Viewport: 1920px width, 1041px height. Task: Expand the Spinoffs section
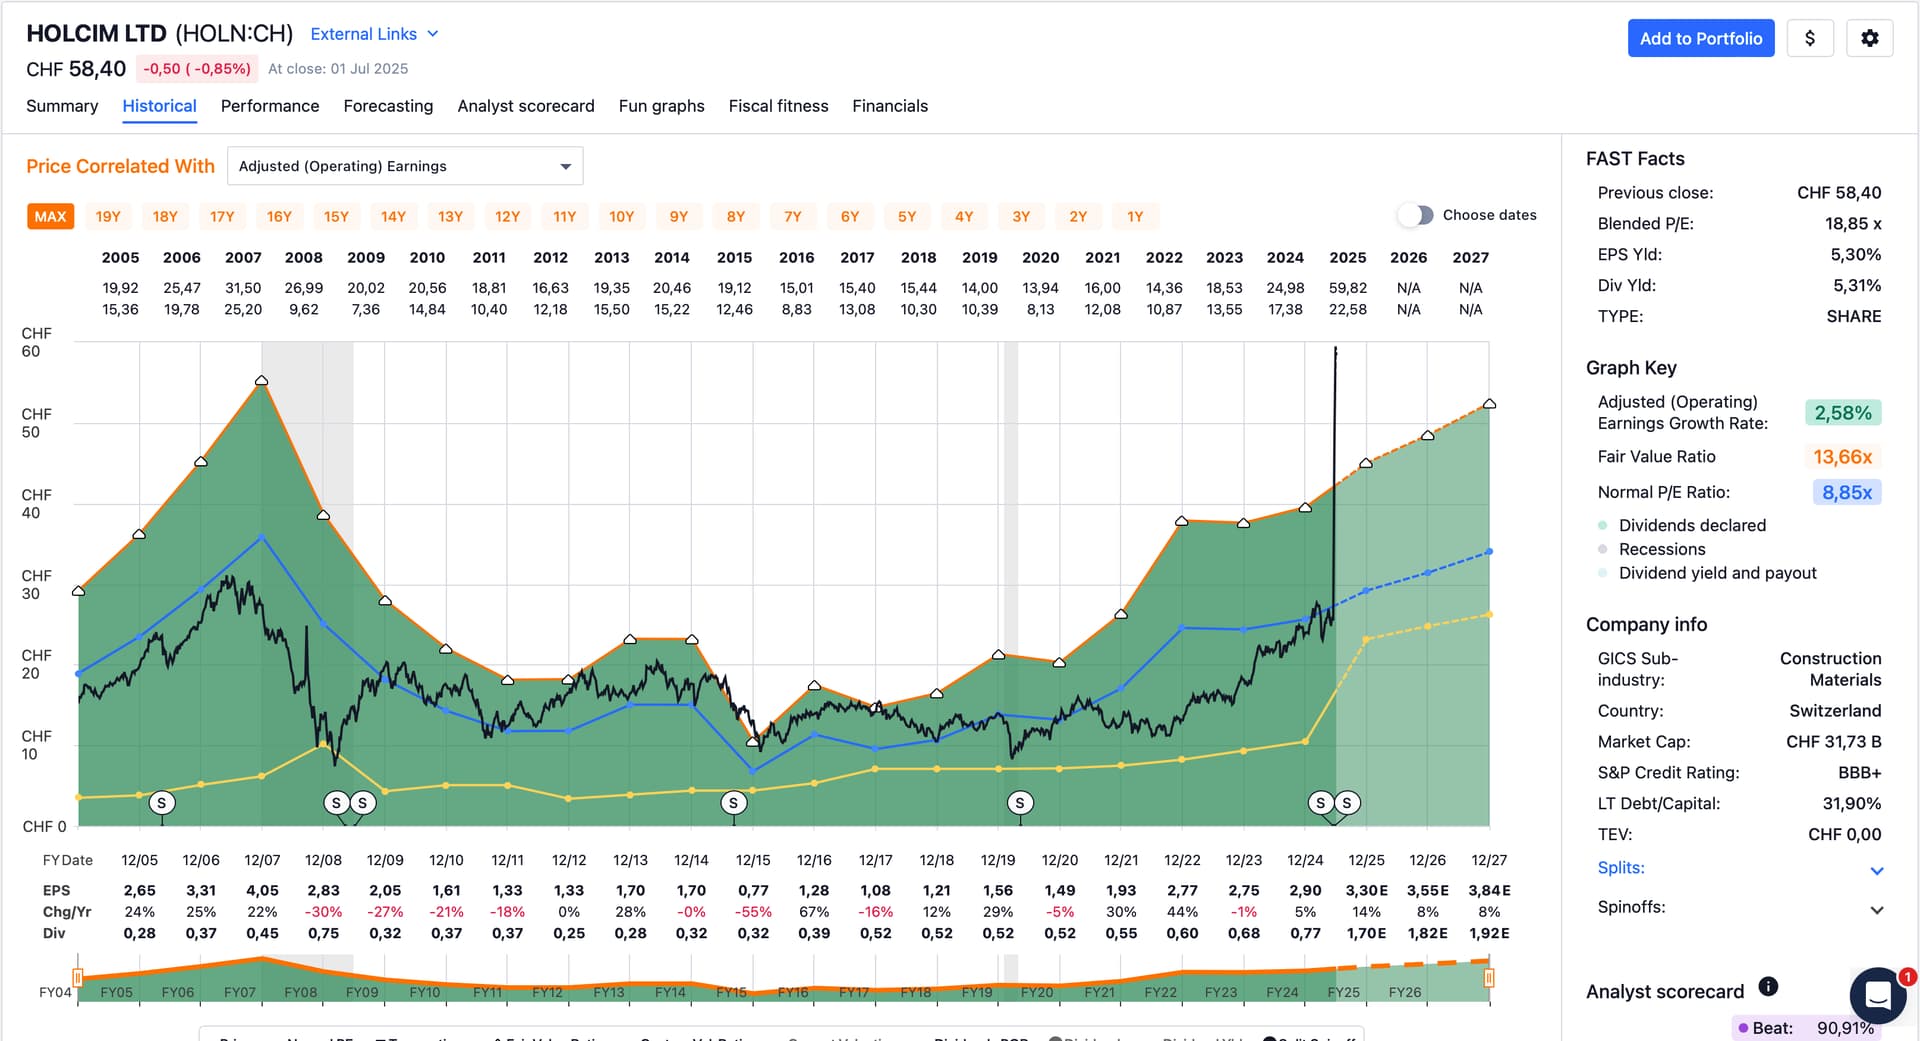[1739, 908]
